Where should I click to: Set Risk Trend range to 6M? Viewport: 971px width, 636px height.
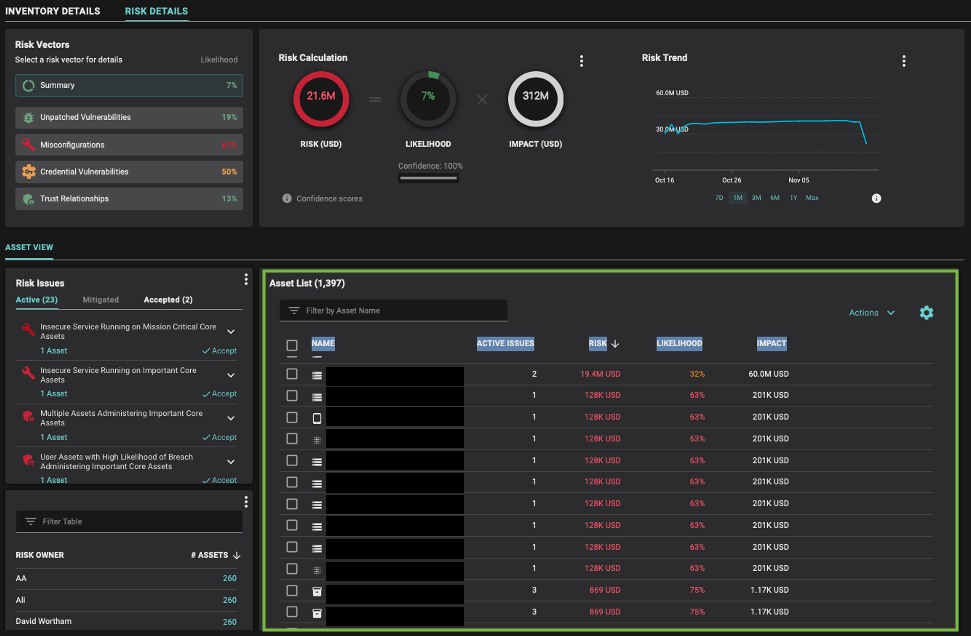coord(775,198)
